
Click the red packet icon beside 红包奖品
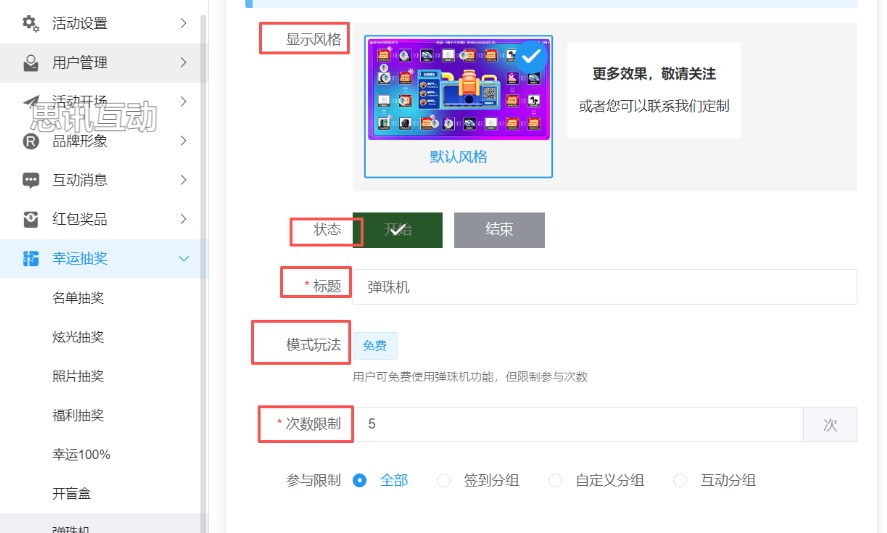point(31,219)
